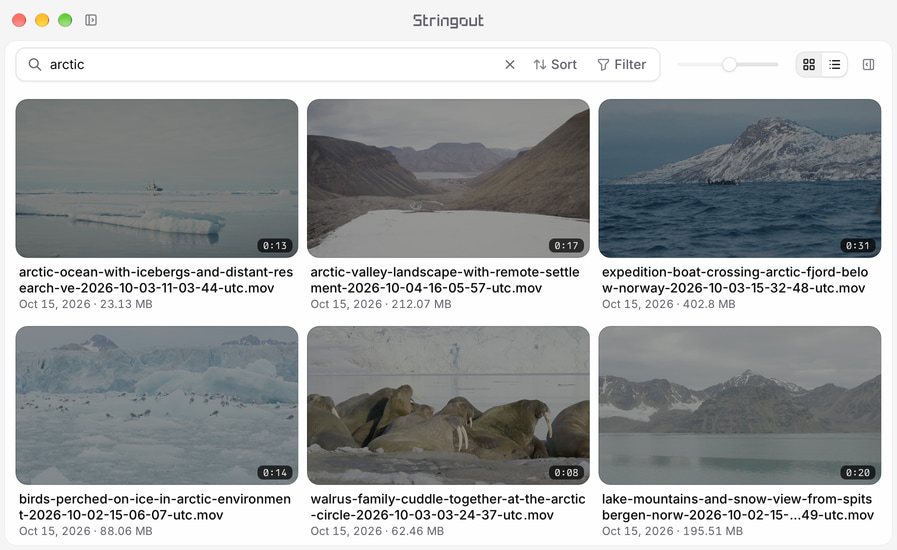Toggle the left sidebar panel icon

pyautogui.click(x=91, y=20)
